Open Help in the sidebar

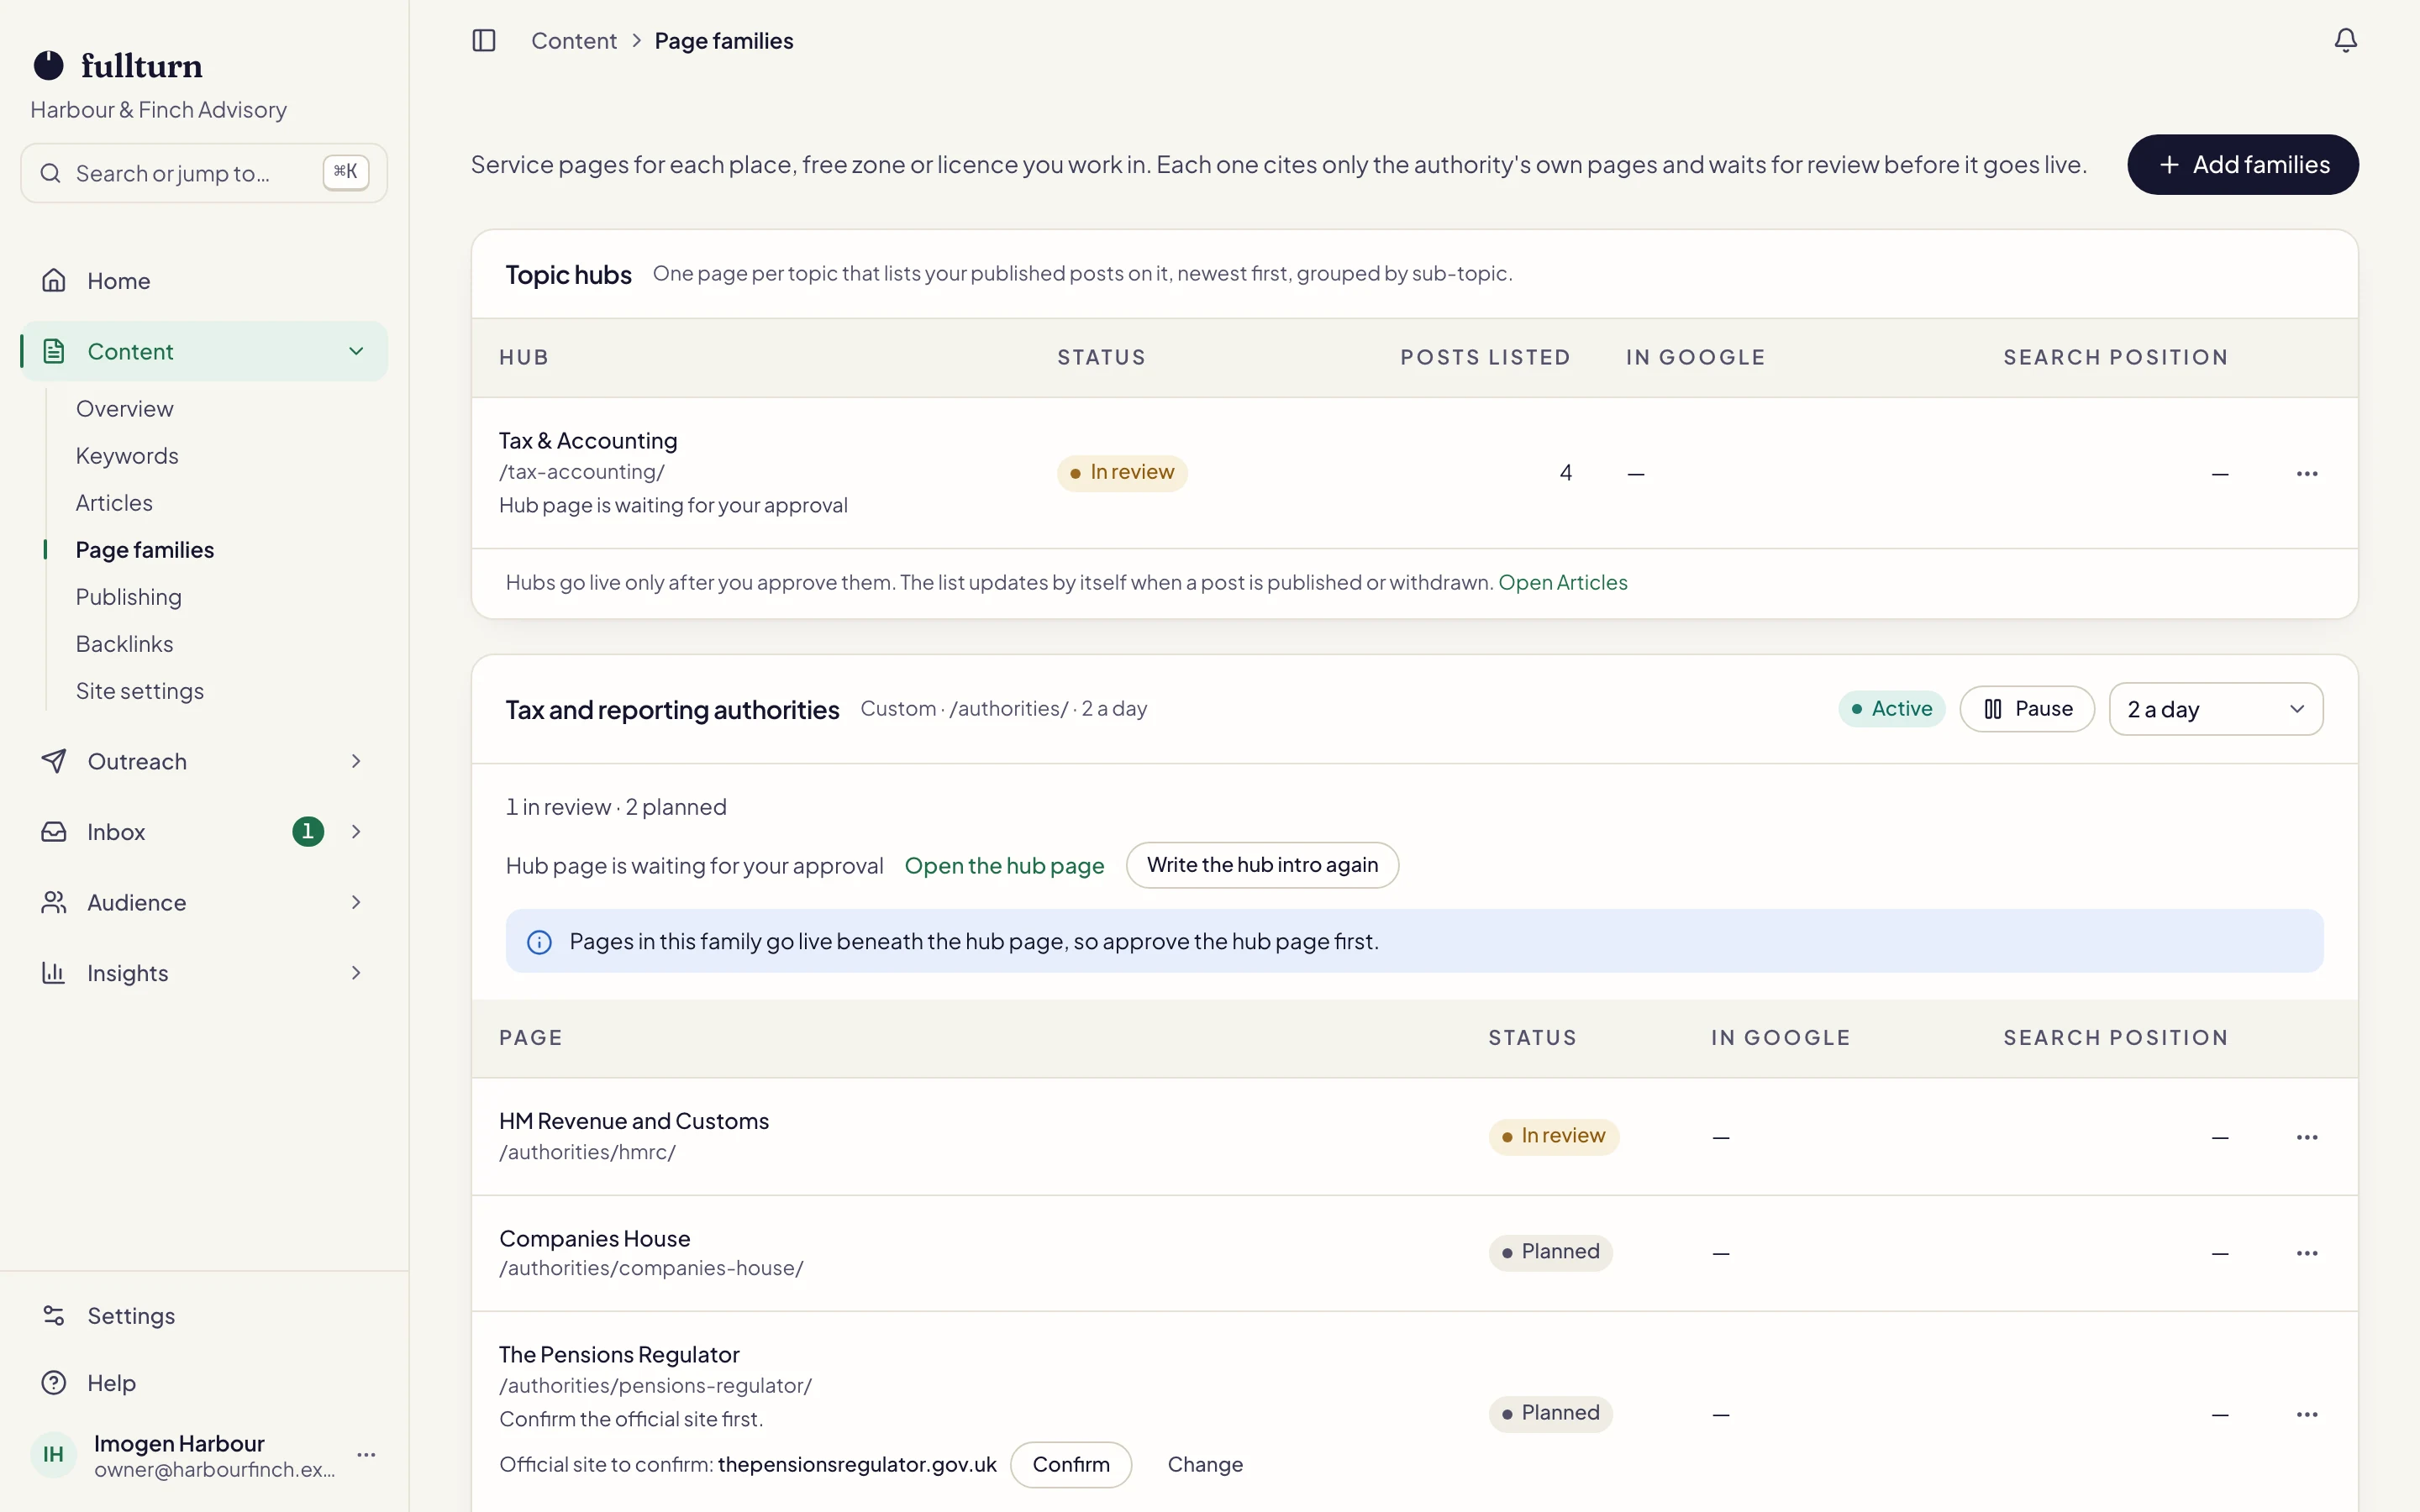[x=204, y=1383]
